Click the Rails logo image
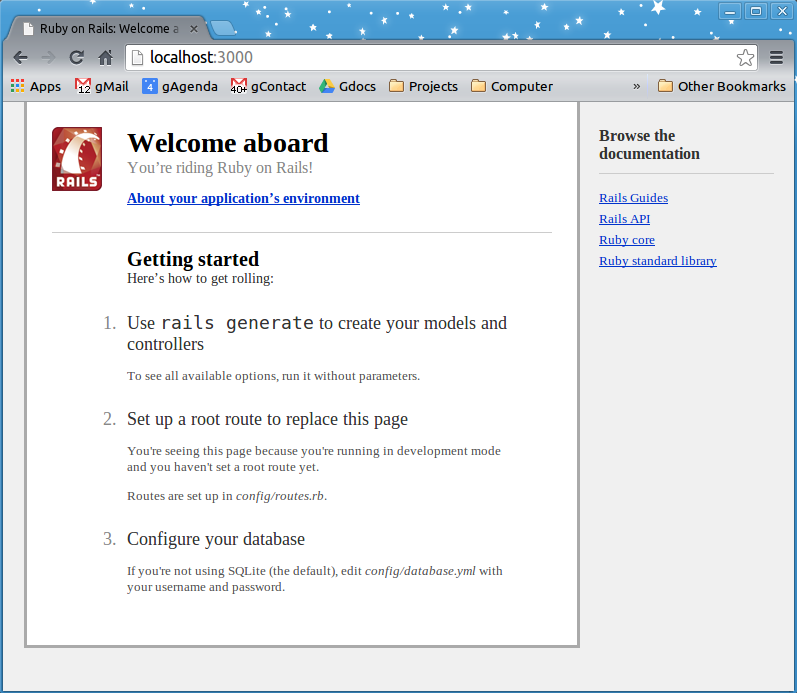The image size is (797, 693). (x=77, y=159)
